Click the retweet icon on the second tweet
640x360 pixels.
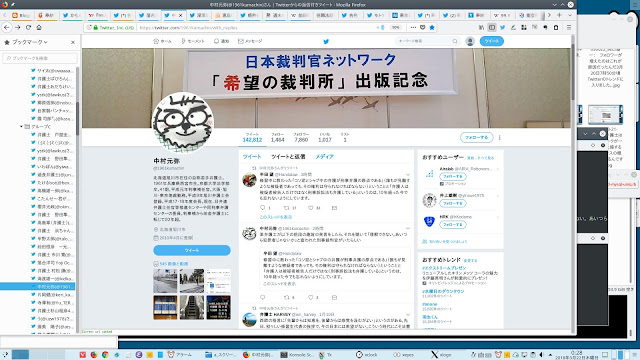point(287,298)
